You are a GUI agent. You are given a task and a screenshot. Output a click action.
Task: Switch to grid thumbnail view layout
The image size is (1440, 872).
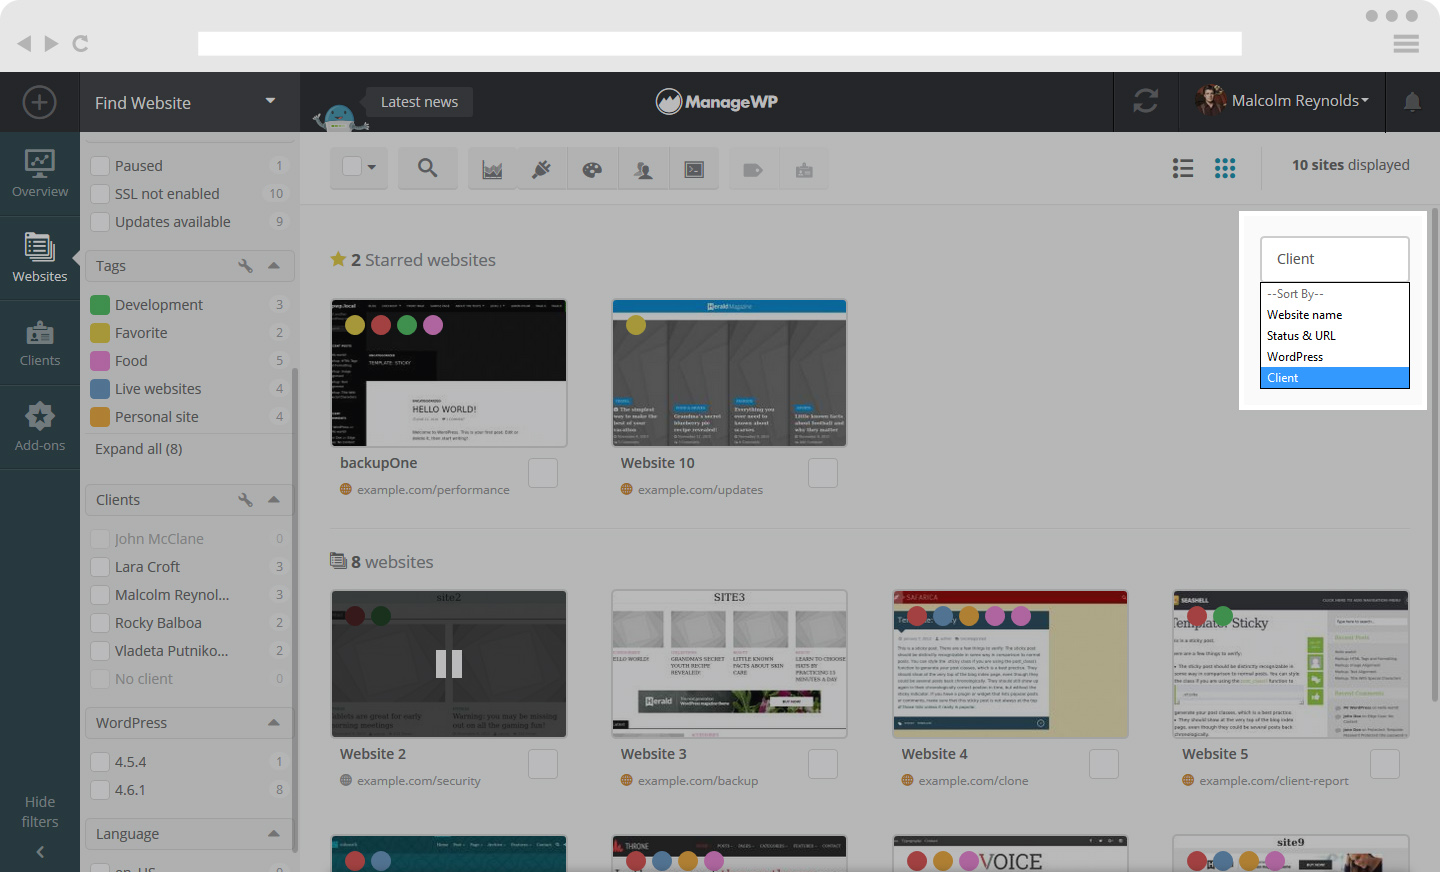(1225, 168)
